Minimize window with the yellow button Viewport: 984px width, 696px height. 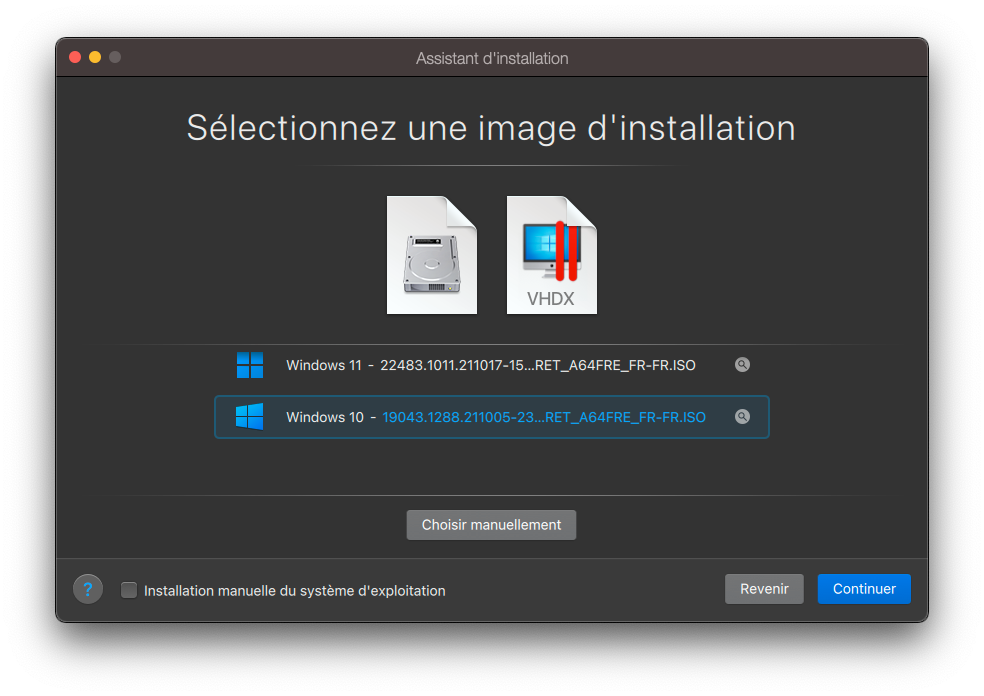coord(95,57)
